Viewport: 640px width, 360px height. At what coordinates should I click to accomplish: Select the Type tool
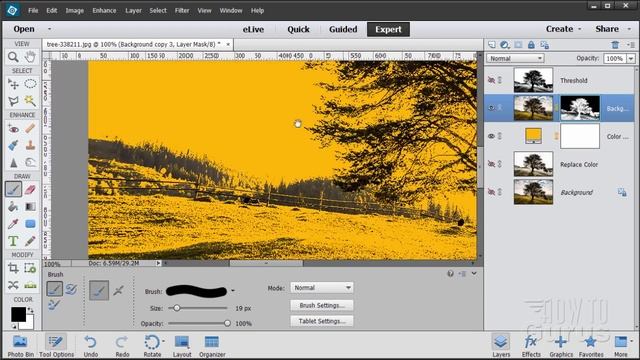(x=13, y=241)
